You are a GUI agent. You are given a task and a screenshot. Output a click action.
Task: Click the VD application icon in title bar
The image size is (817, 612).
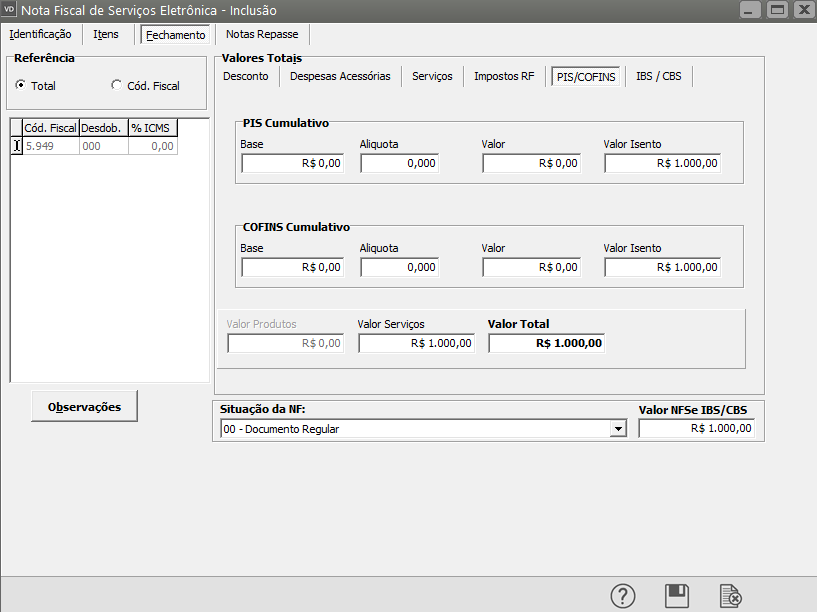click(x=10, y=9)
